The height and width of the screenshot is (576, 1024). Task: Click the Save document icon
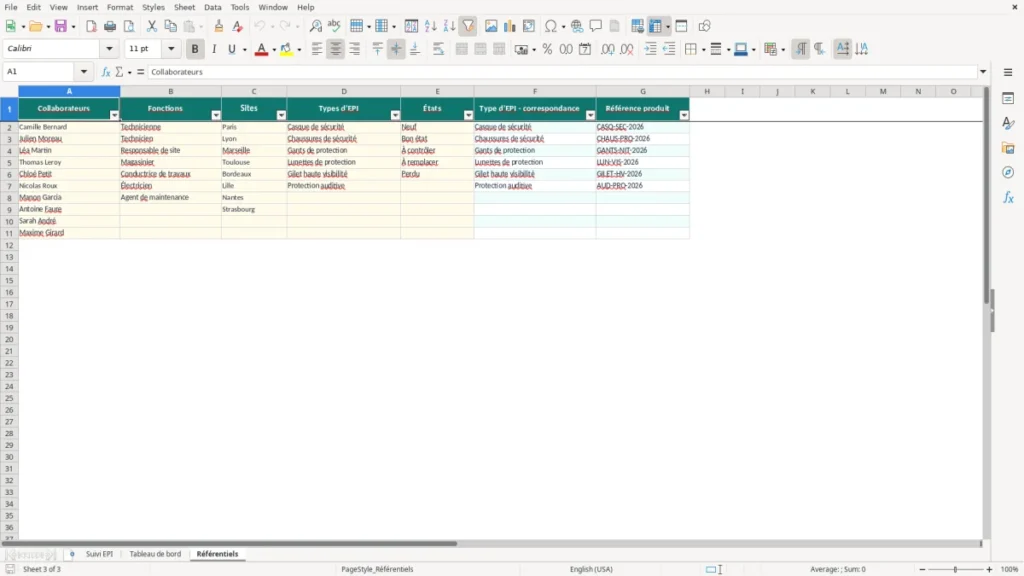tap(61, 26)
